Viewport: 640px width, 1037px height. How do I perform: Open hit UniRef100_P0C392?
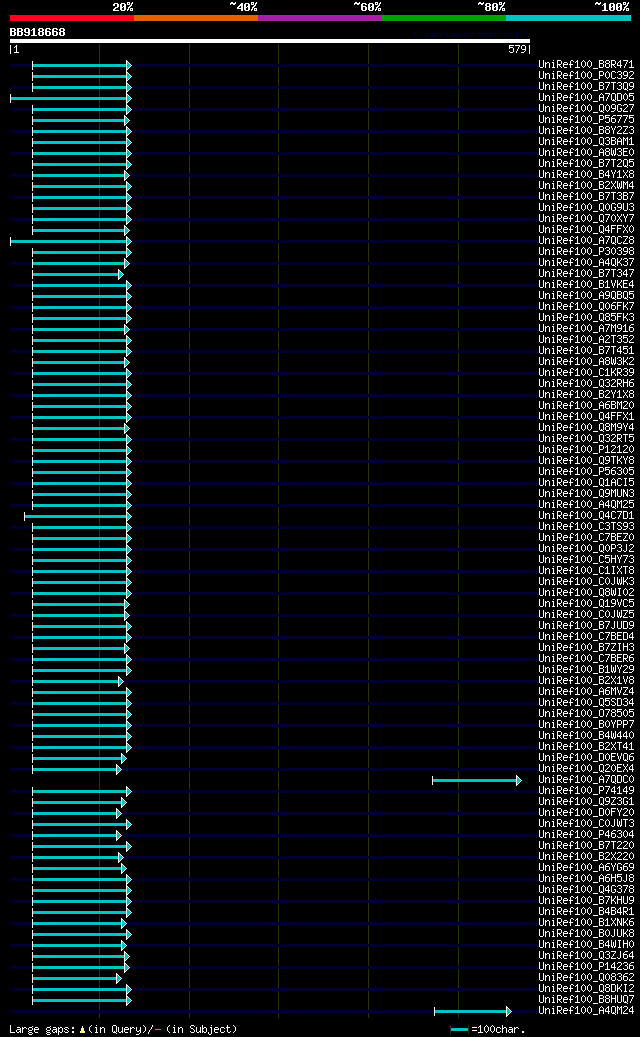point(586,75)
